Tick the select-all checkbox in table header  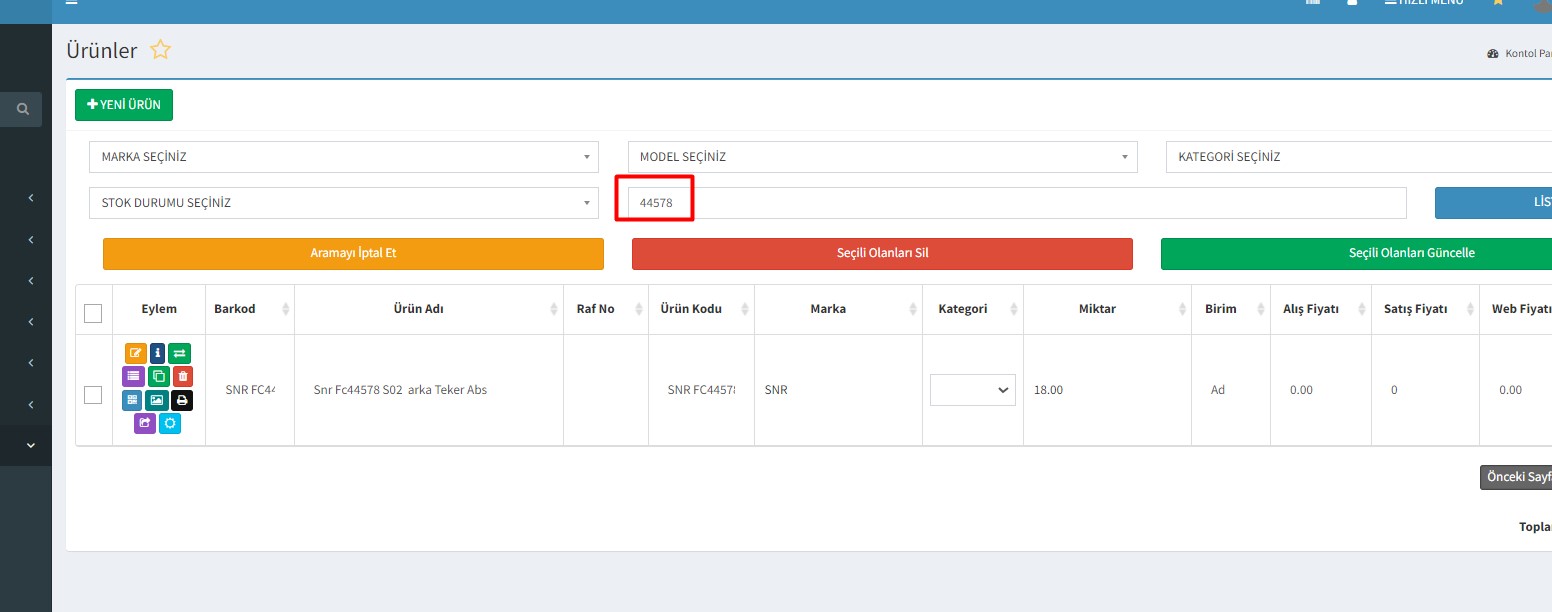(93, 314)
